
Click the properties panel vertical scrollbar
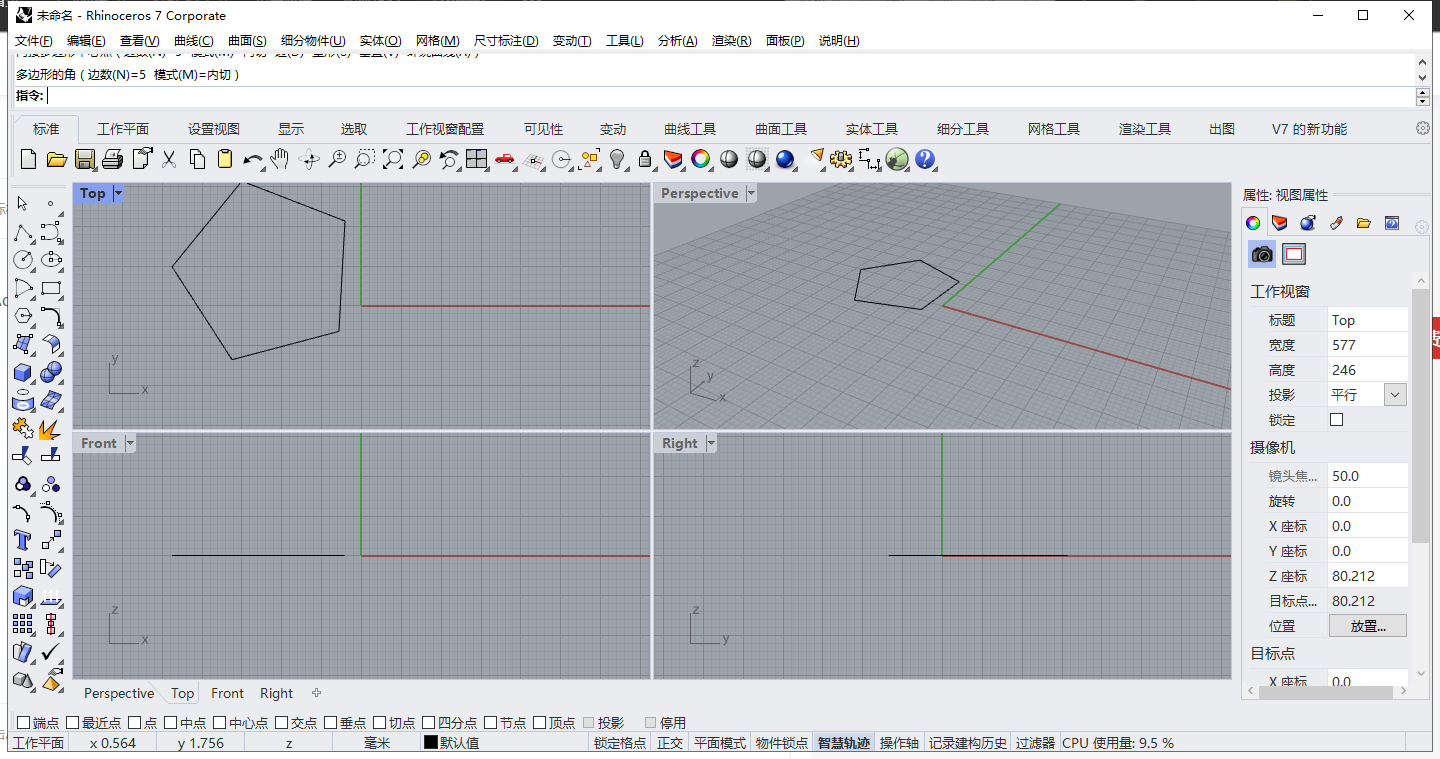(x=1421, y=415)
